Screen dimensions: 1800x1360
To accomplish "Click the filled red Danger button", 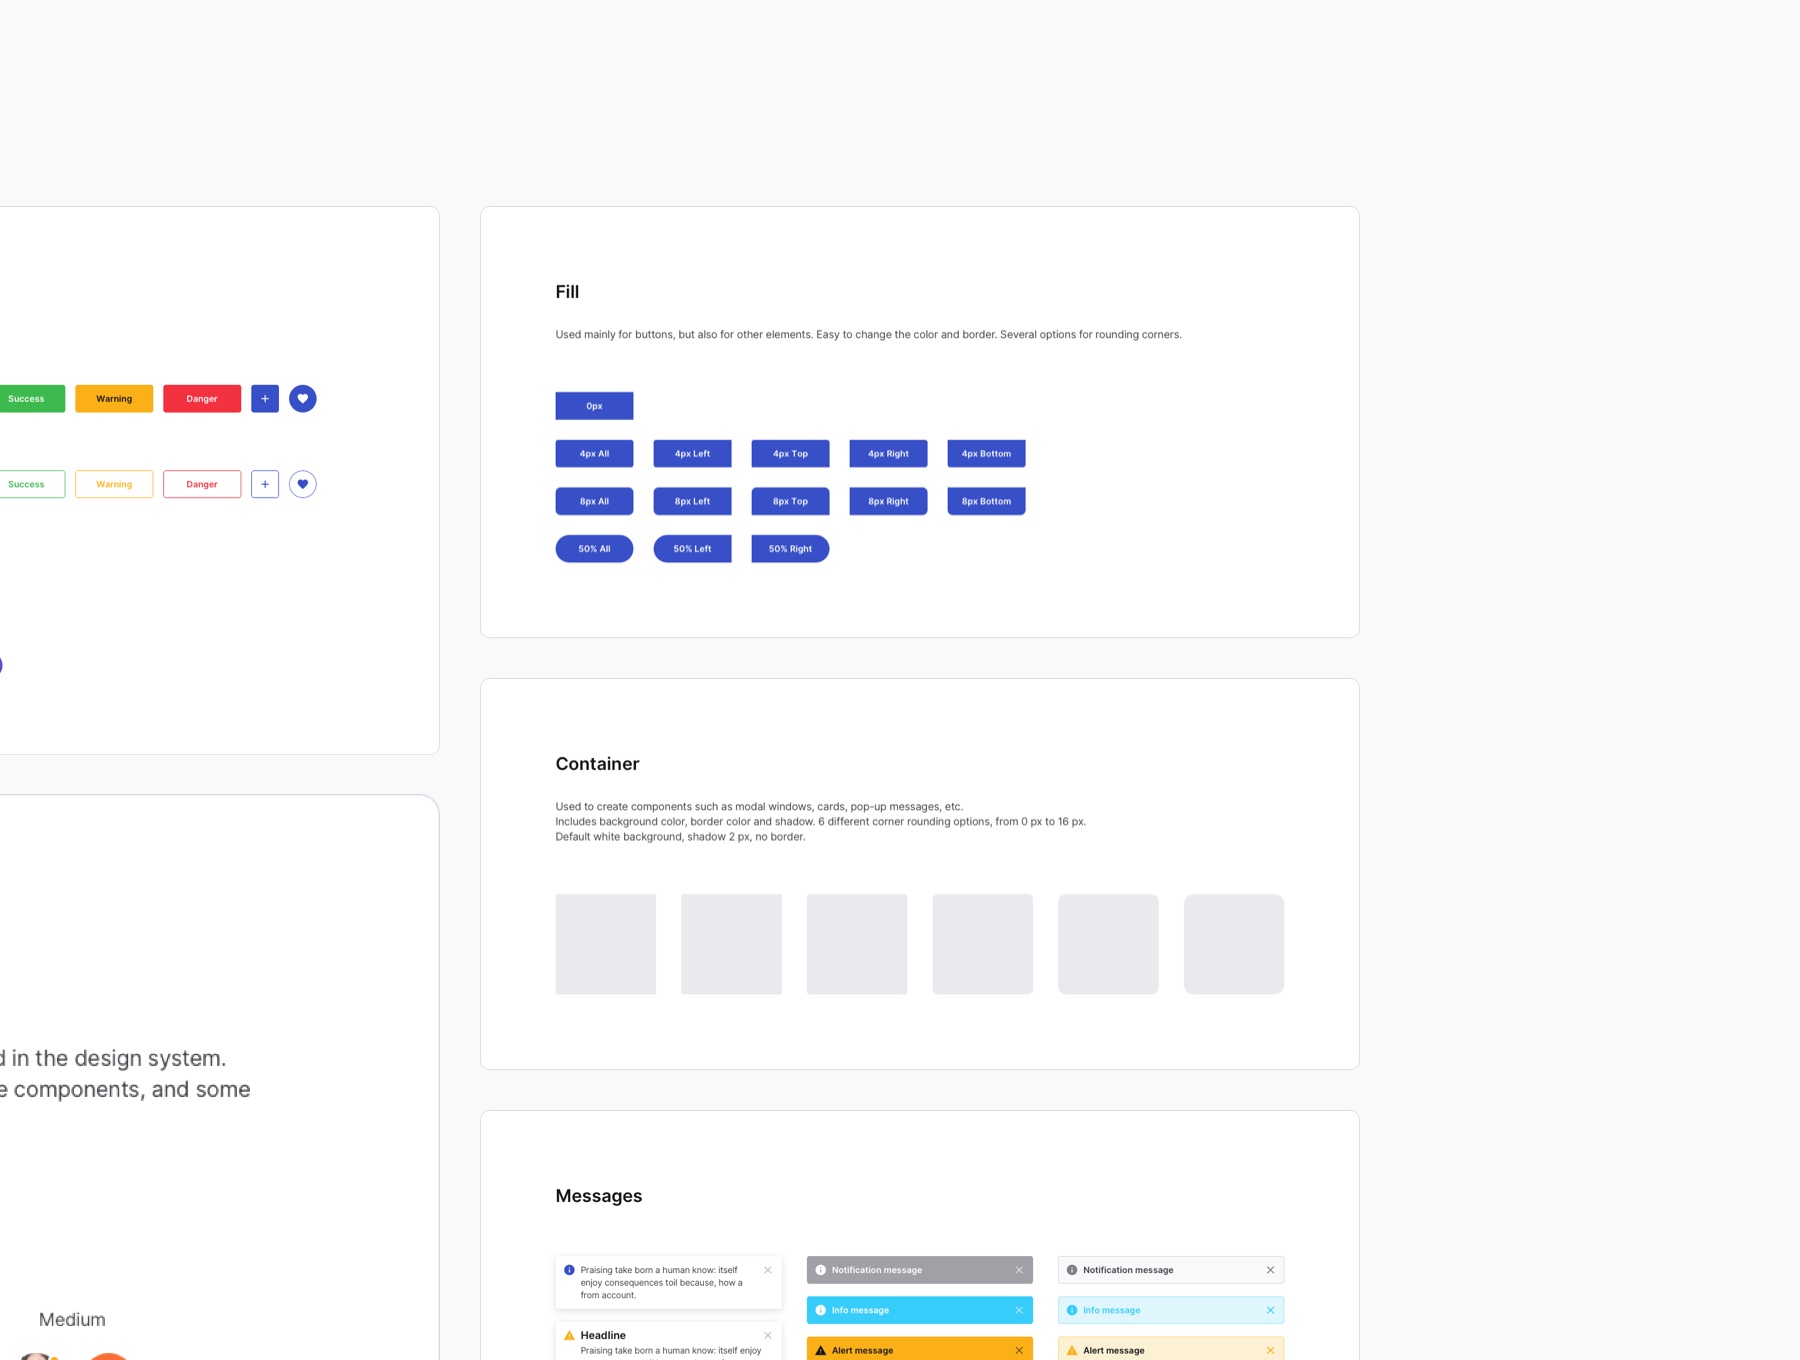I will coord(202,398).
